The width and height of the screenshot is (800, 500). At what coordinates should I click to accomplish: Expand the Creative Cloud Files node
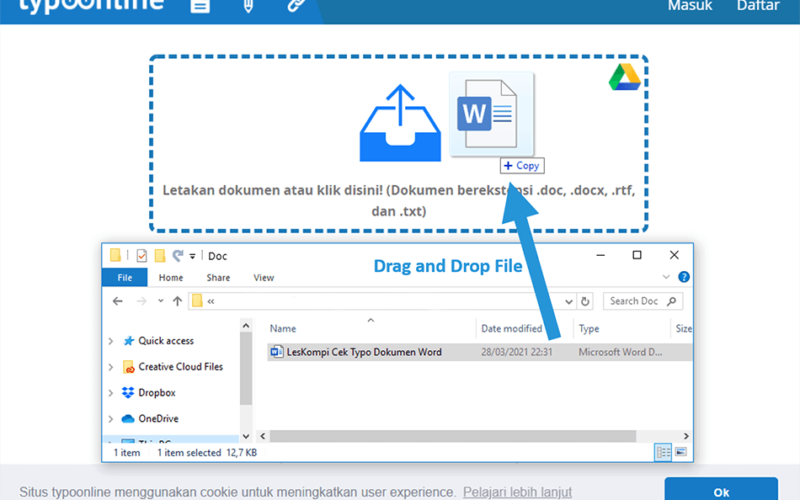pos(111,367)
